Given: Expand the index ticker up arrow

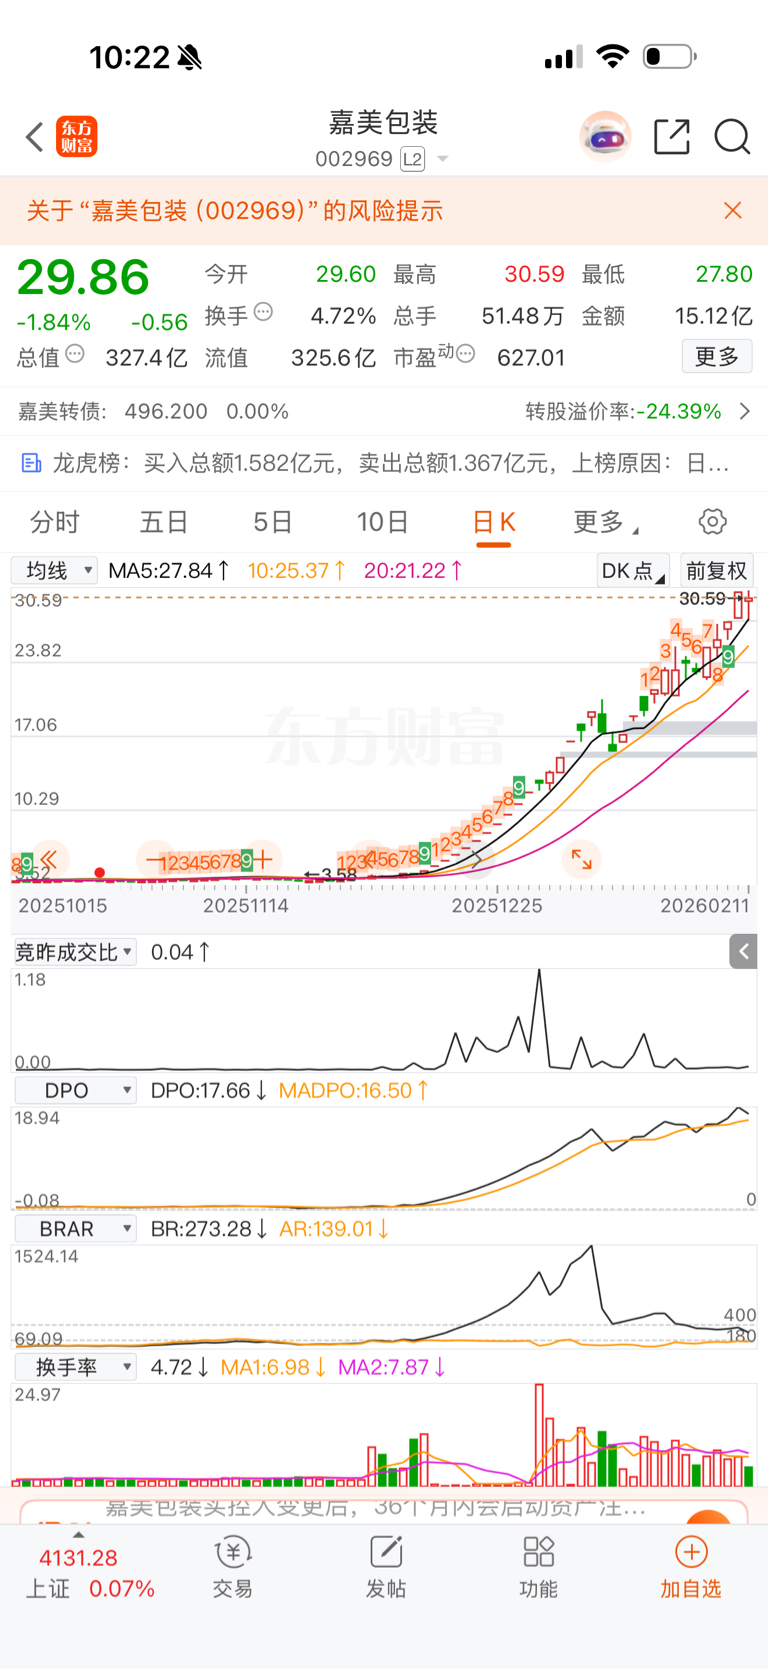Looking at the screenshot, I should 79,1534.
